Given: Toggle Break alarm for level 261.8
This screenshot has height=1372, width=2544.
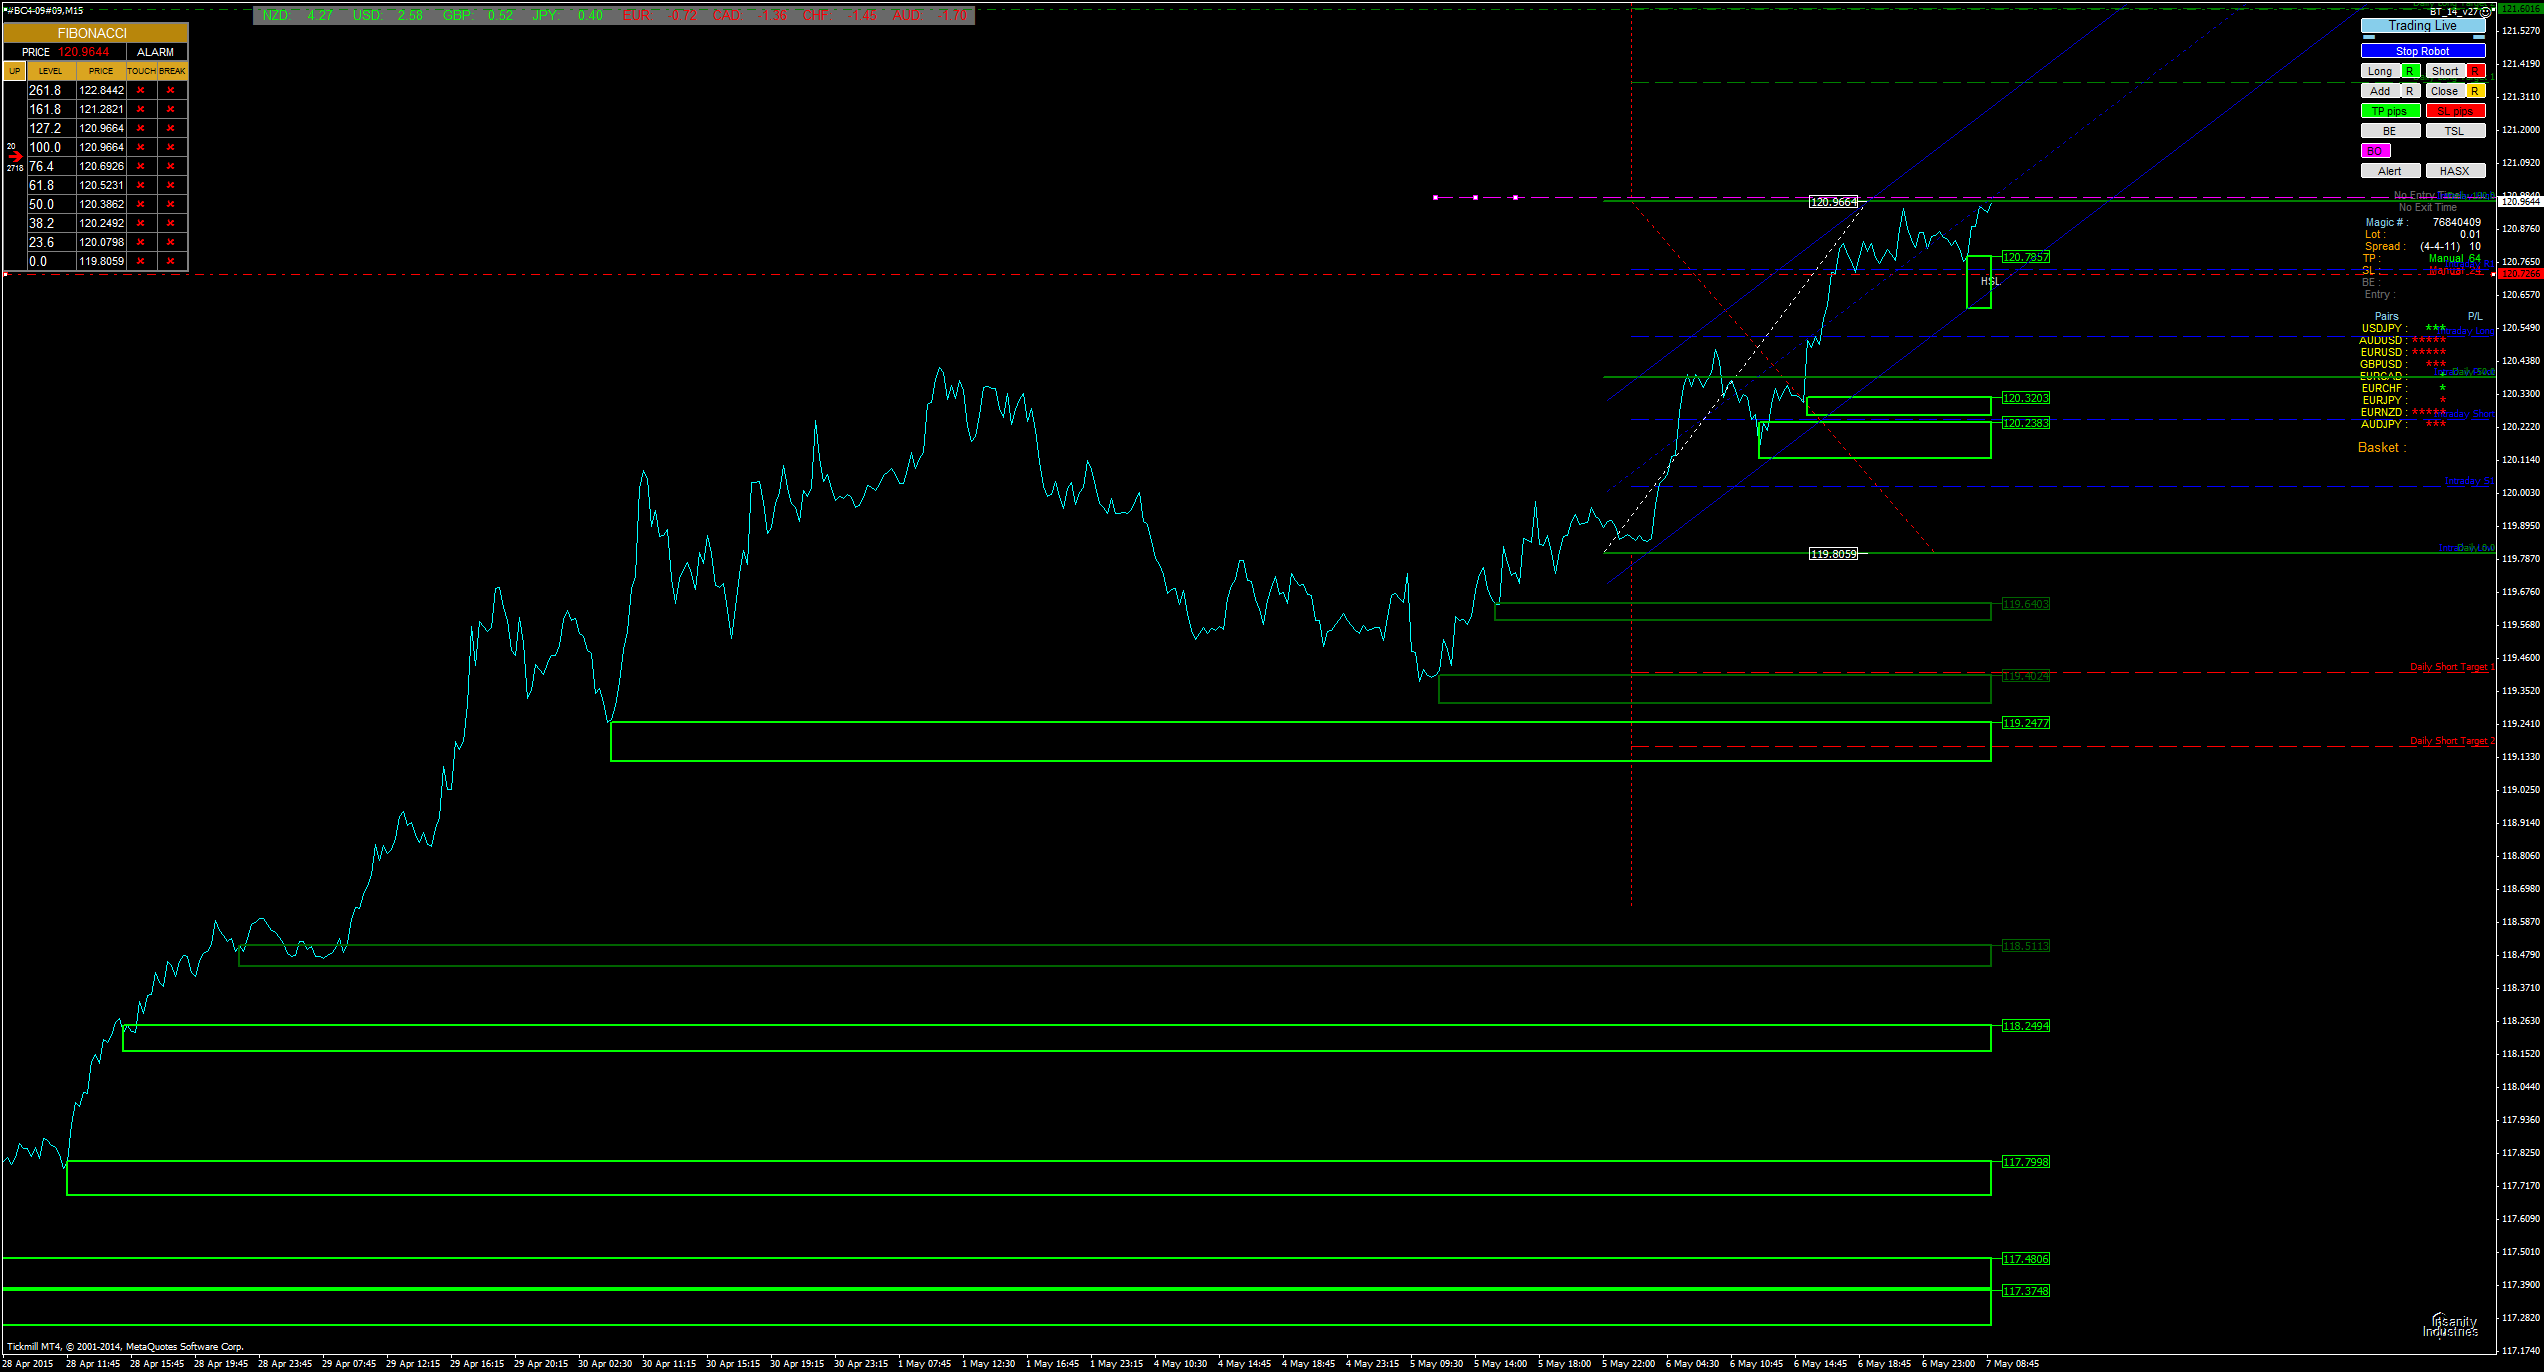Looking at the screenshot, I should tap(171, 90).
